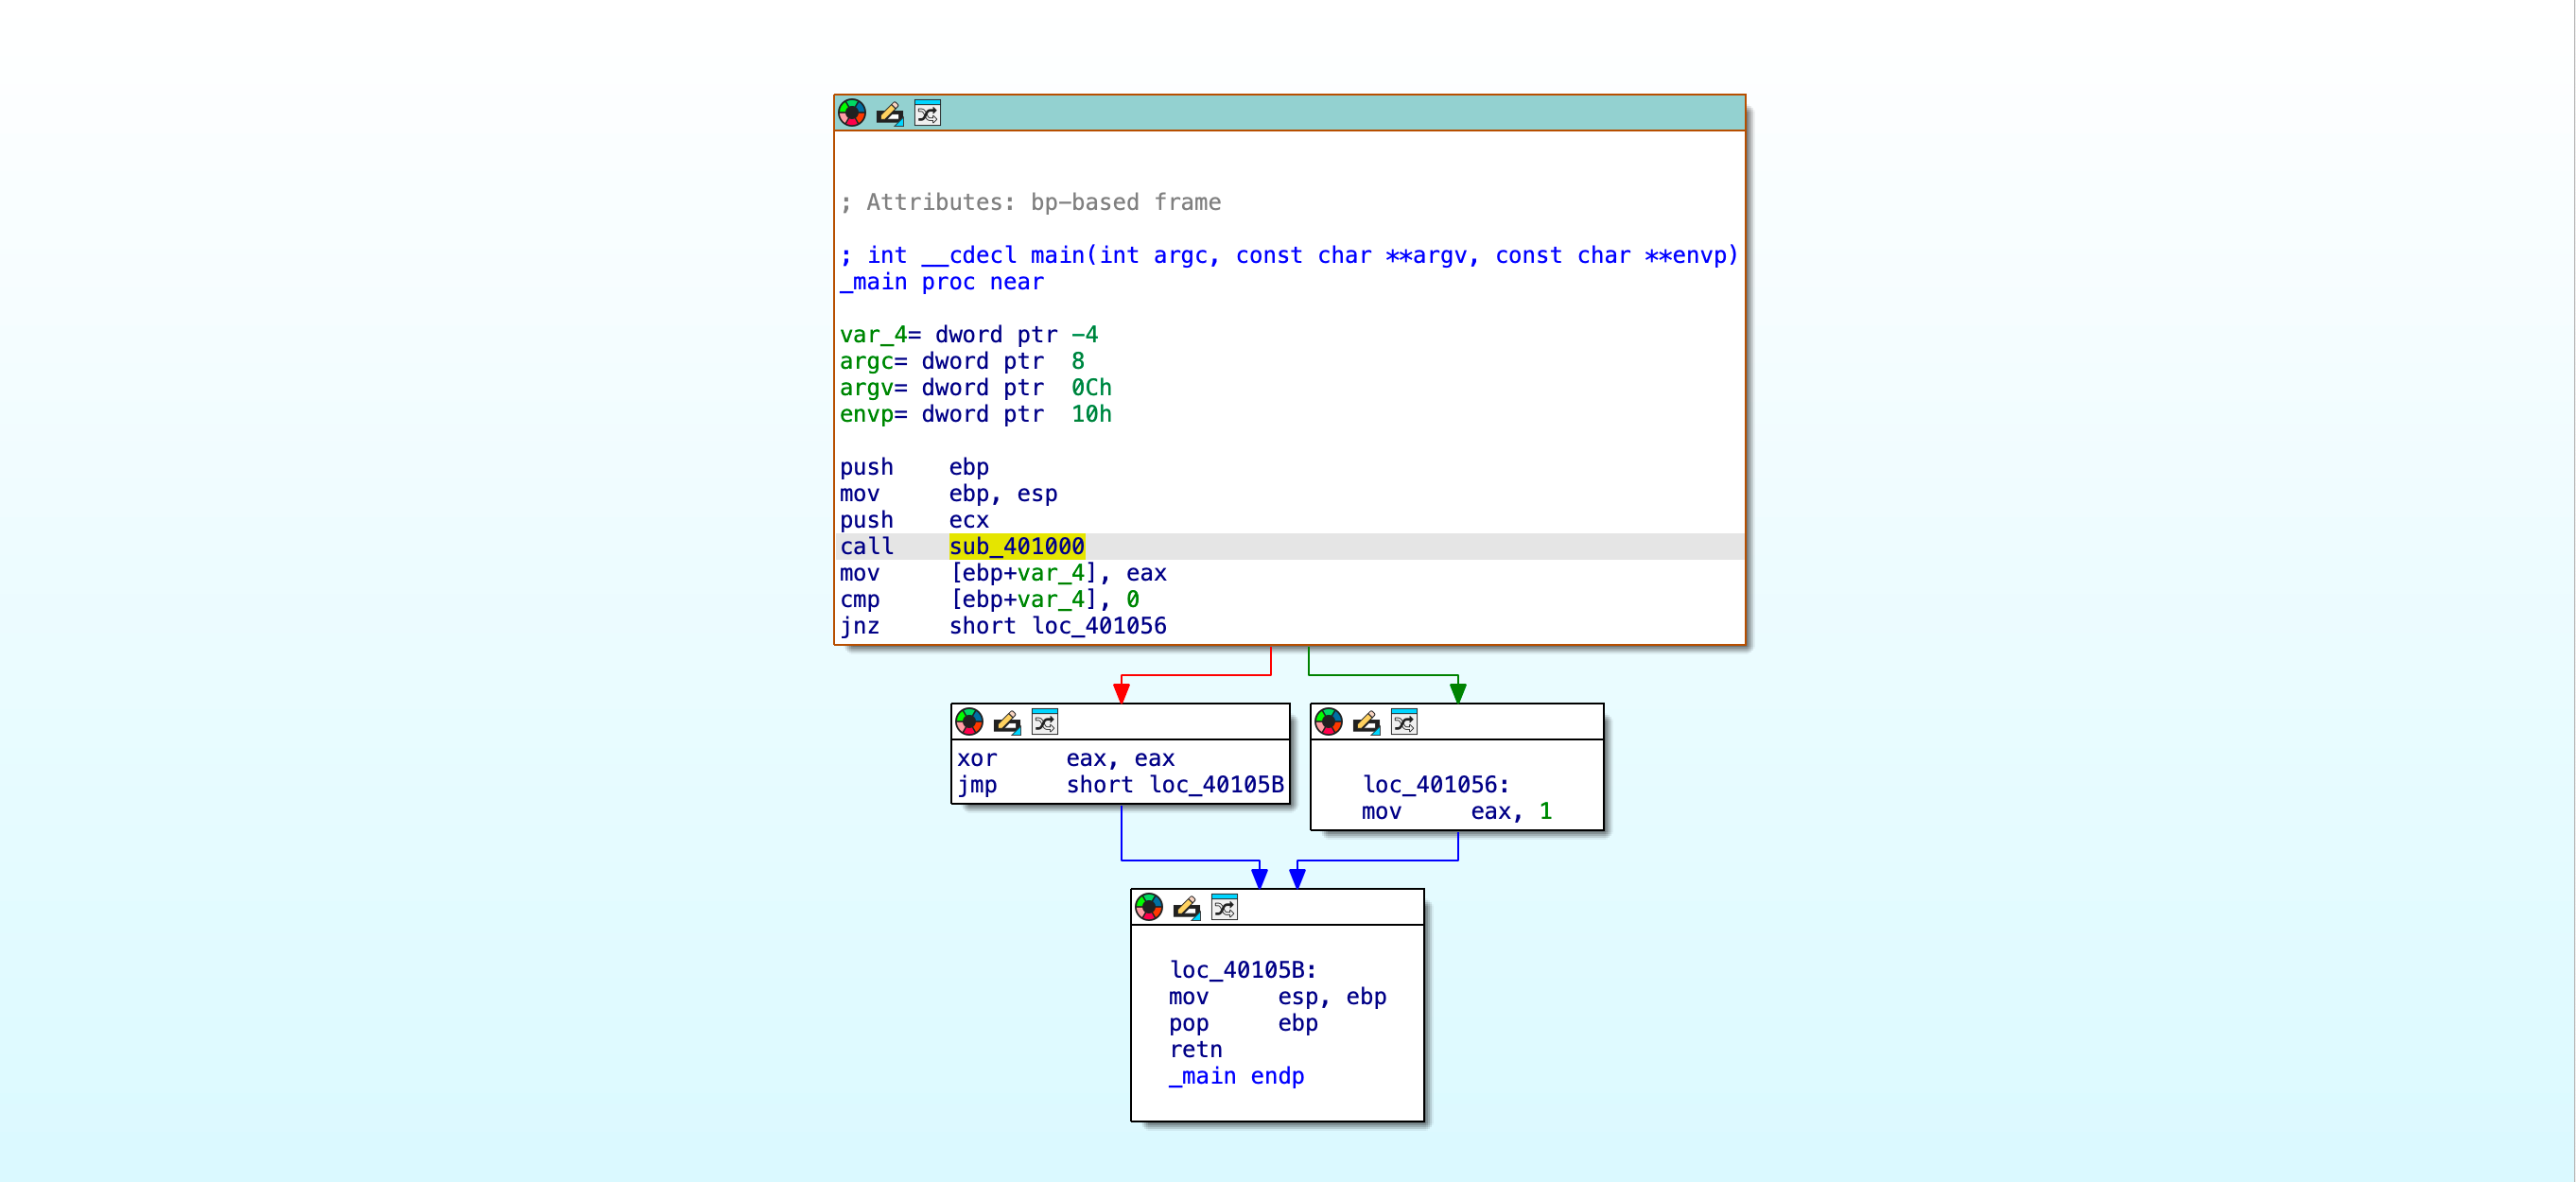The width and height of the screenshot is (2576, 1182).
Task: Click the 'cmp [ebp+var_4], 0' instruction
Action: click(989, 599)
